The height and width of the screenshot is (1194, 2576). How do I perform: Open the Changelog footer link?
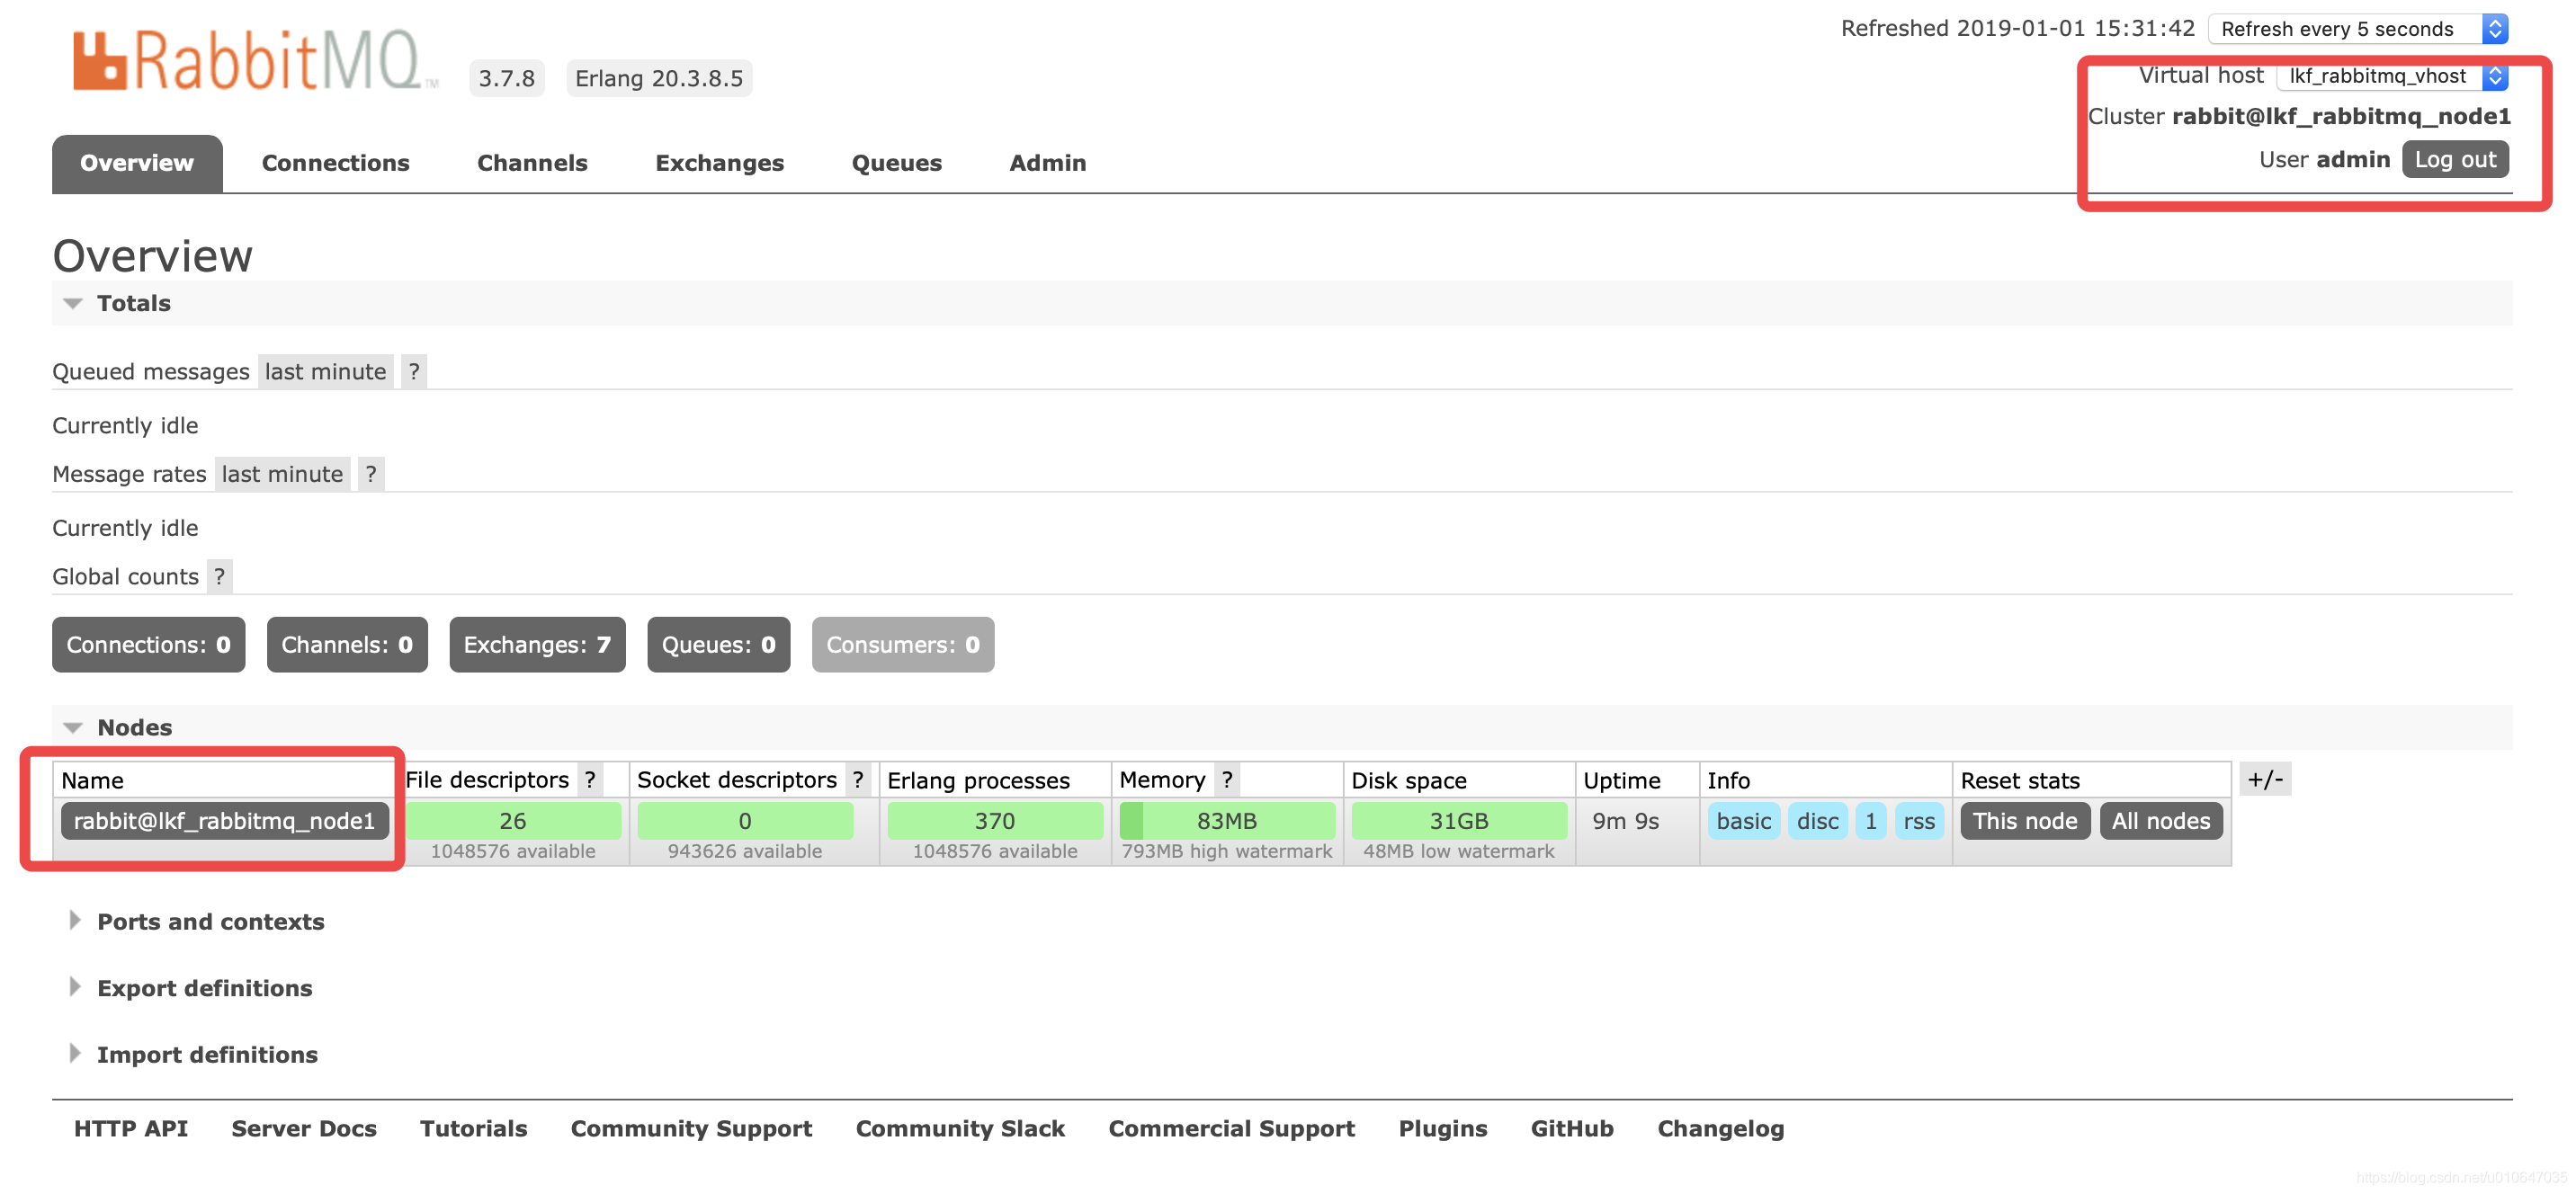pos(1720,1128)
